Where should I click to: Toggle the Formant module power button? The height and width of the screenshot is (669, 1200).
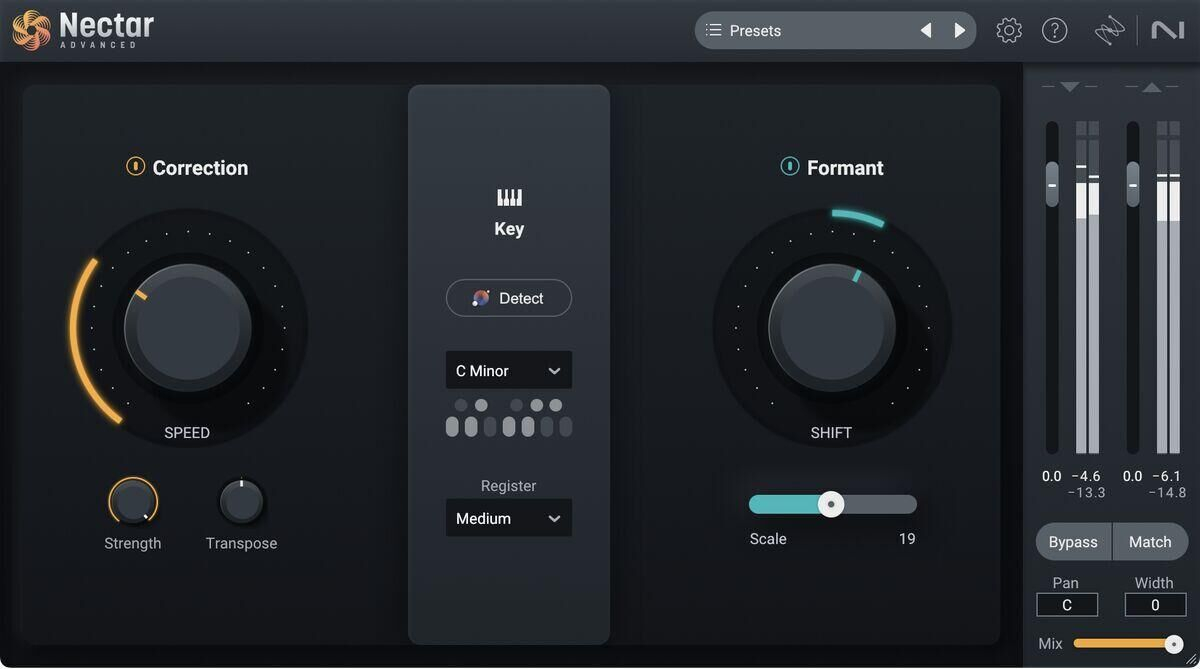(x=790, y=167)
